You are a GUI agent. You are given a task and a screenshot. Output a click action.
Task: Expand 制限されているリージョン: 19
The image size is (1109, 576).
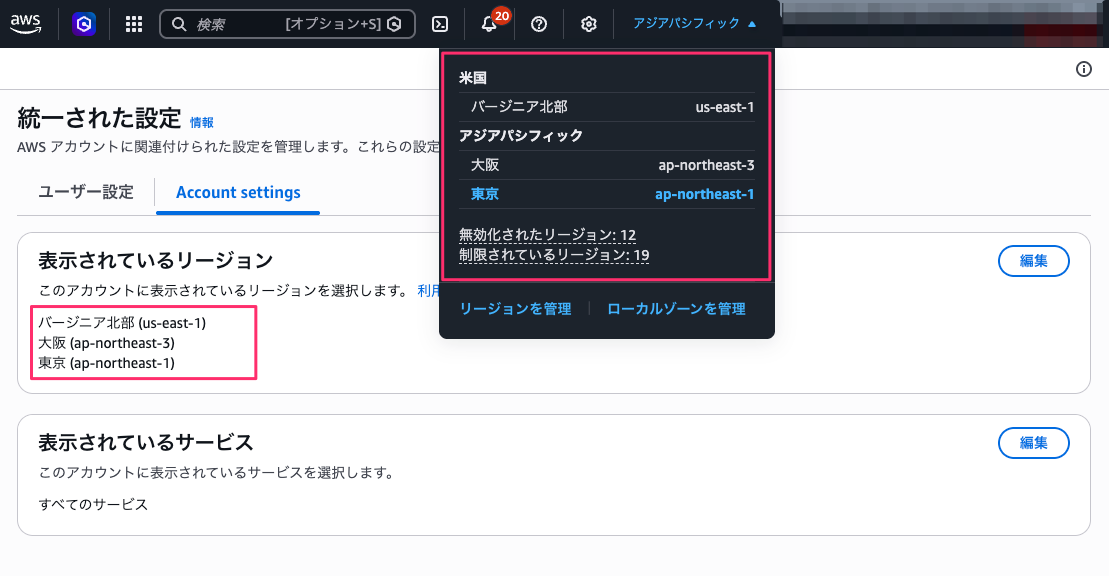(553, 256)
